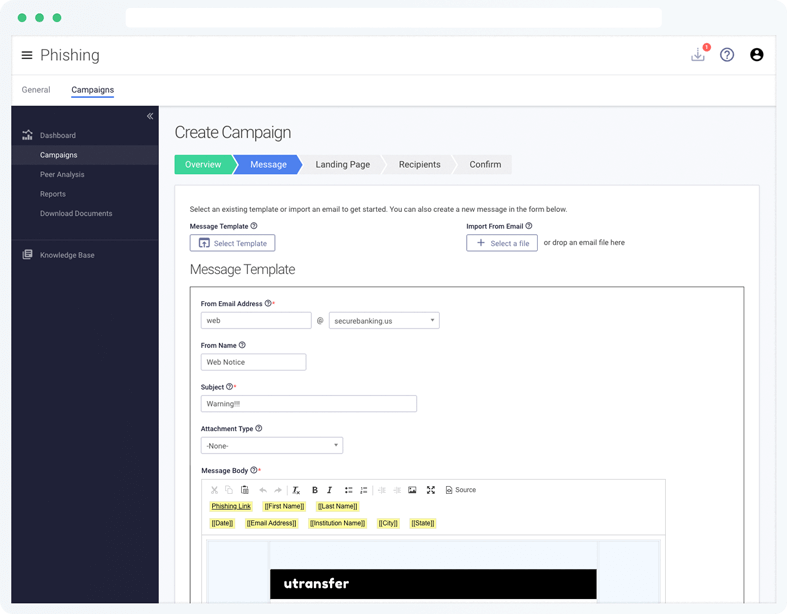Go to the Landing Page step
Image resolution: width=787 pixels, height=614 pixels.
click(342, 165)
